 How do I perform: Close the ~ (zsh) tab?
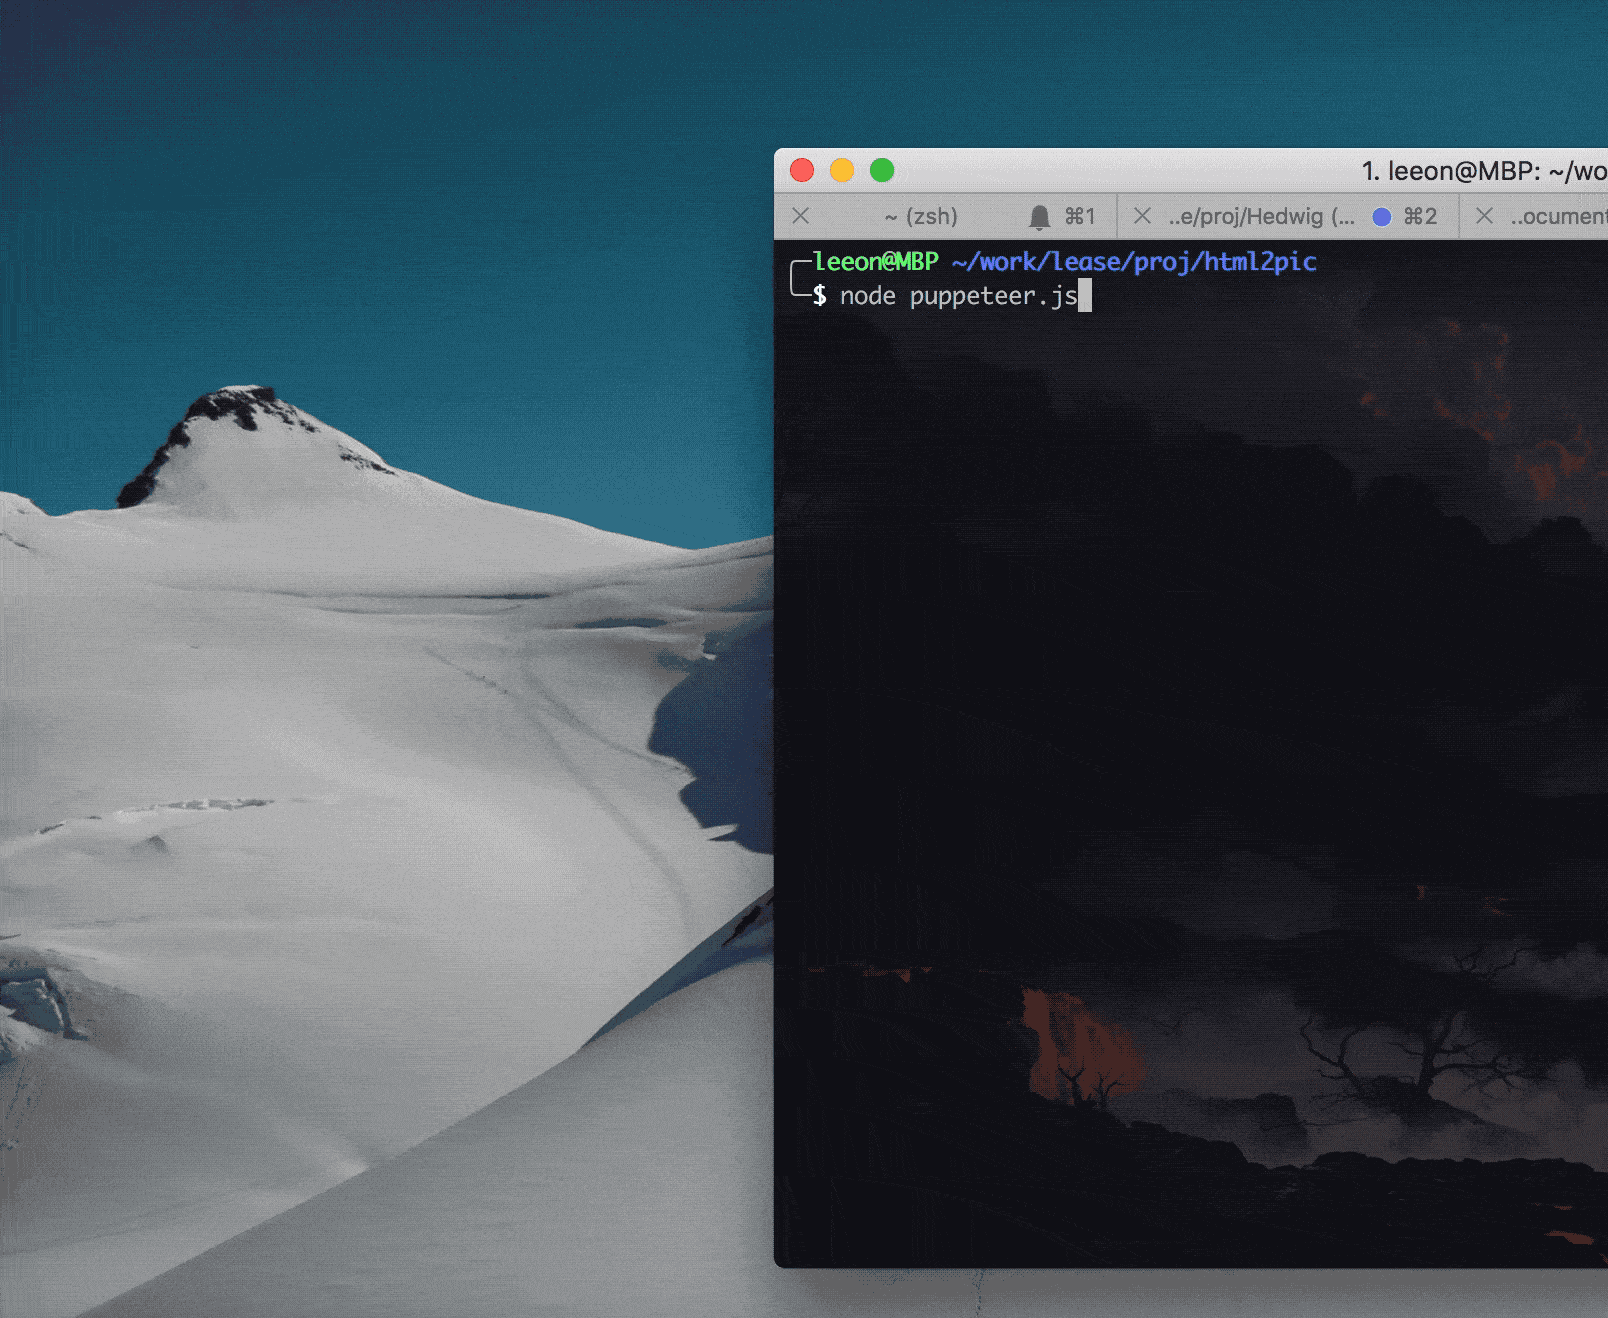801,216
